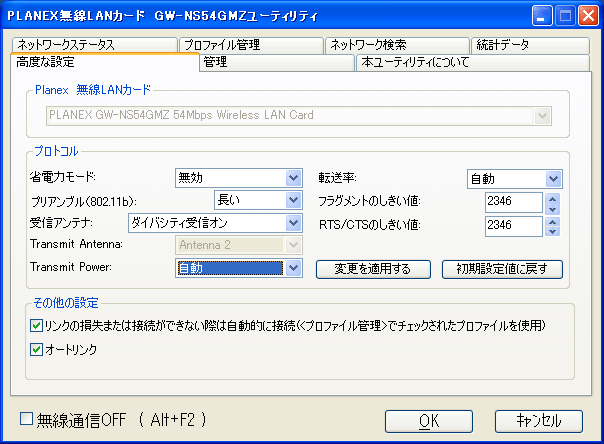Enable the 無線通信OFF checkbox

pyautogui.click(x=26, y=419)
